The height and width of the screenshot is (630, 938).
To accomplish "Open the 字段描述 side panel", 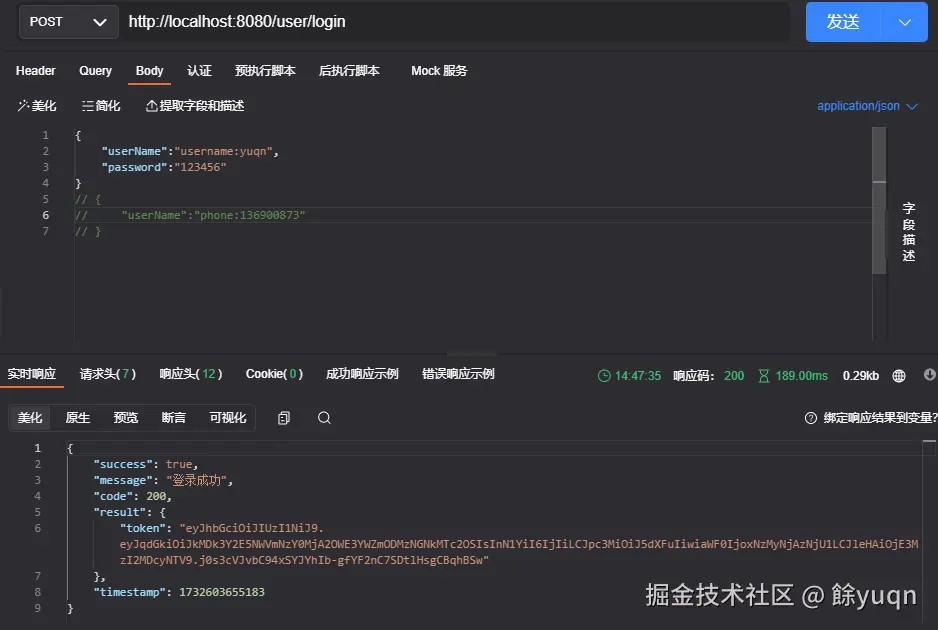I will tap(909, 232).
